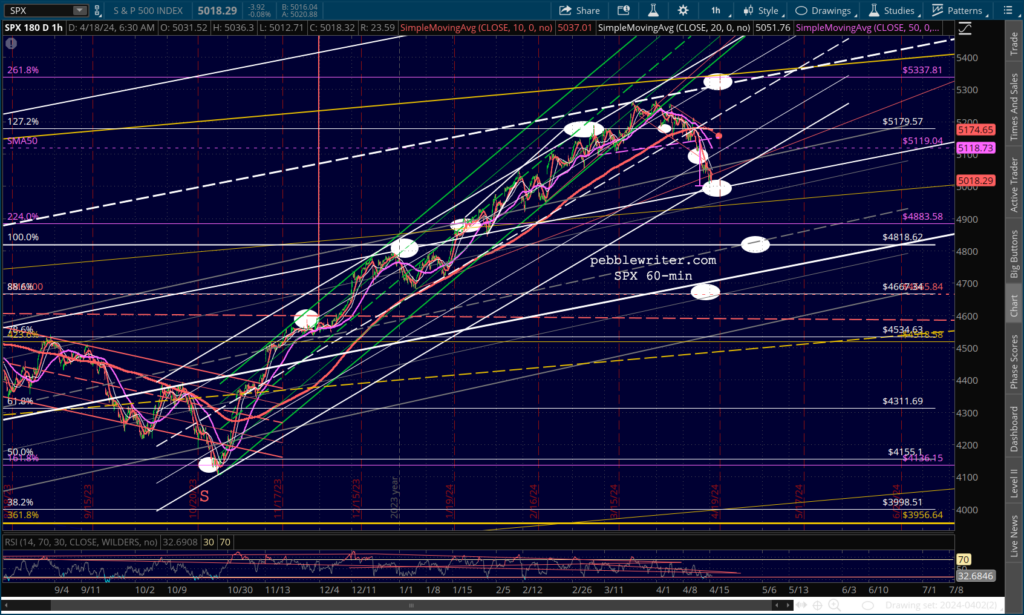Click the Share button

(579, 10)
